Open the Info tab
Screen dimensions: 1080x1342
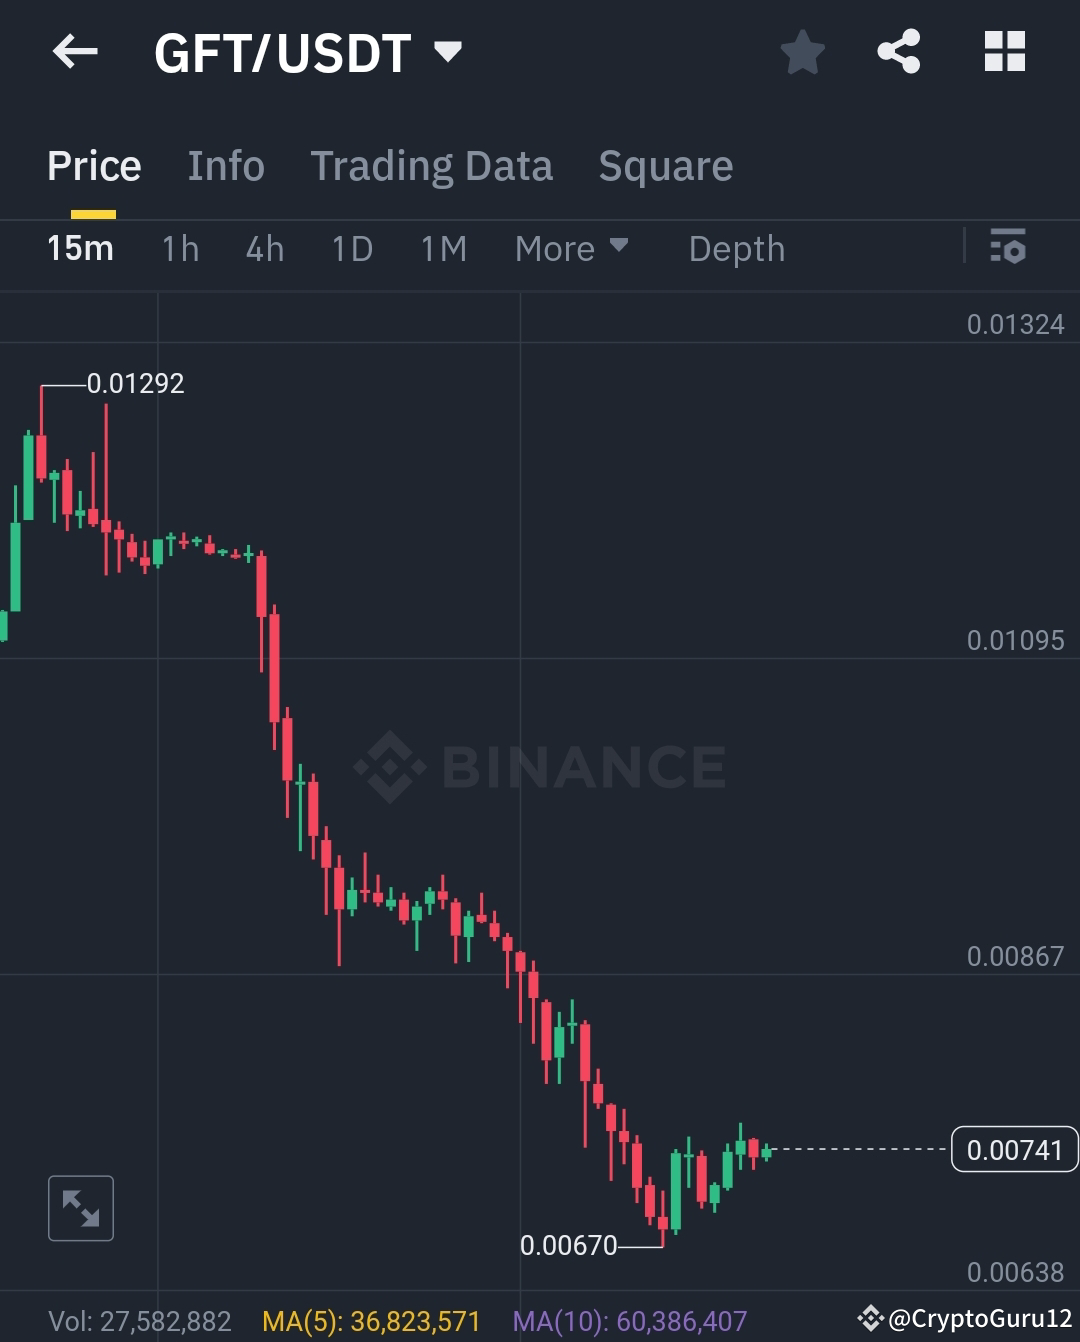tap(225, 165)
